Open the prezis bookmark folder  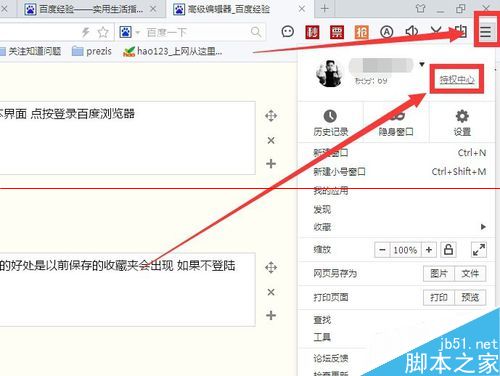(92, 51)
